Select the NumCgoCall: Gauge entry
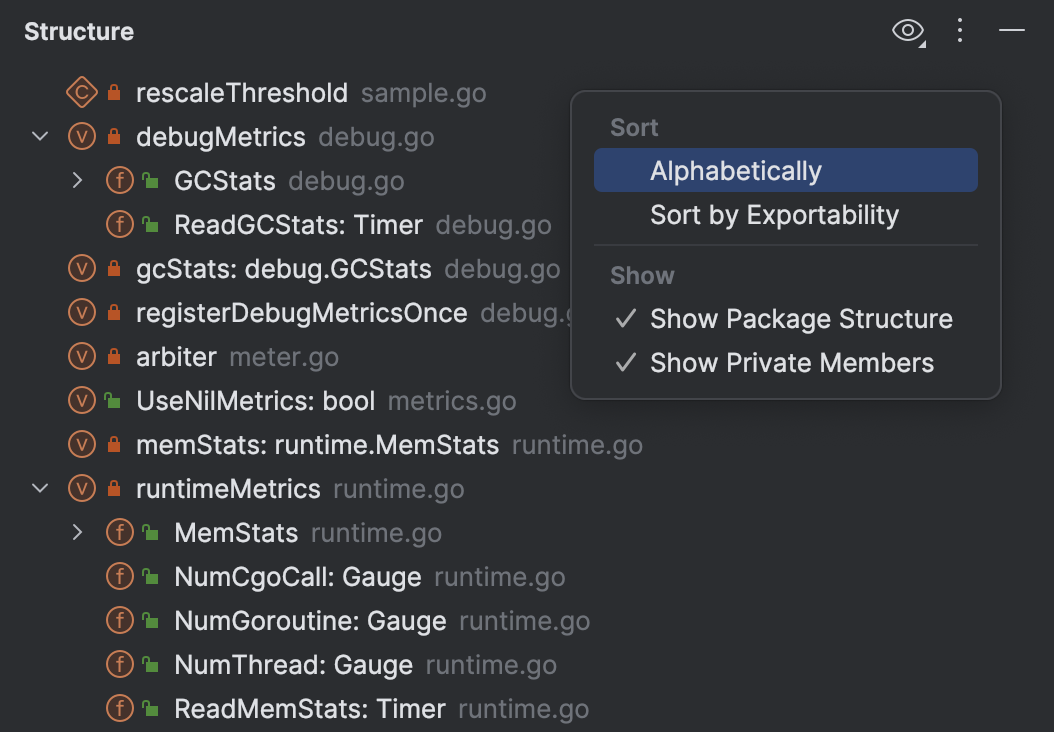The image size is (1054, 732). pyautogui.click(x=297, y=577)
